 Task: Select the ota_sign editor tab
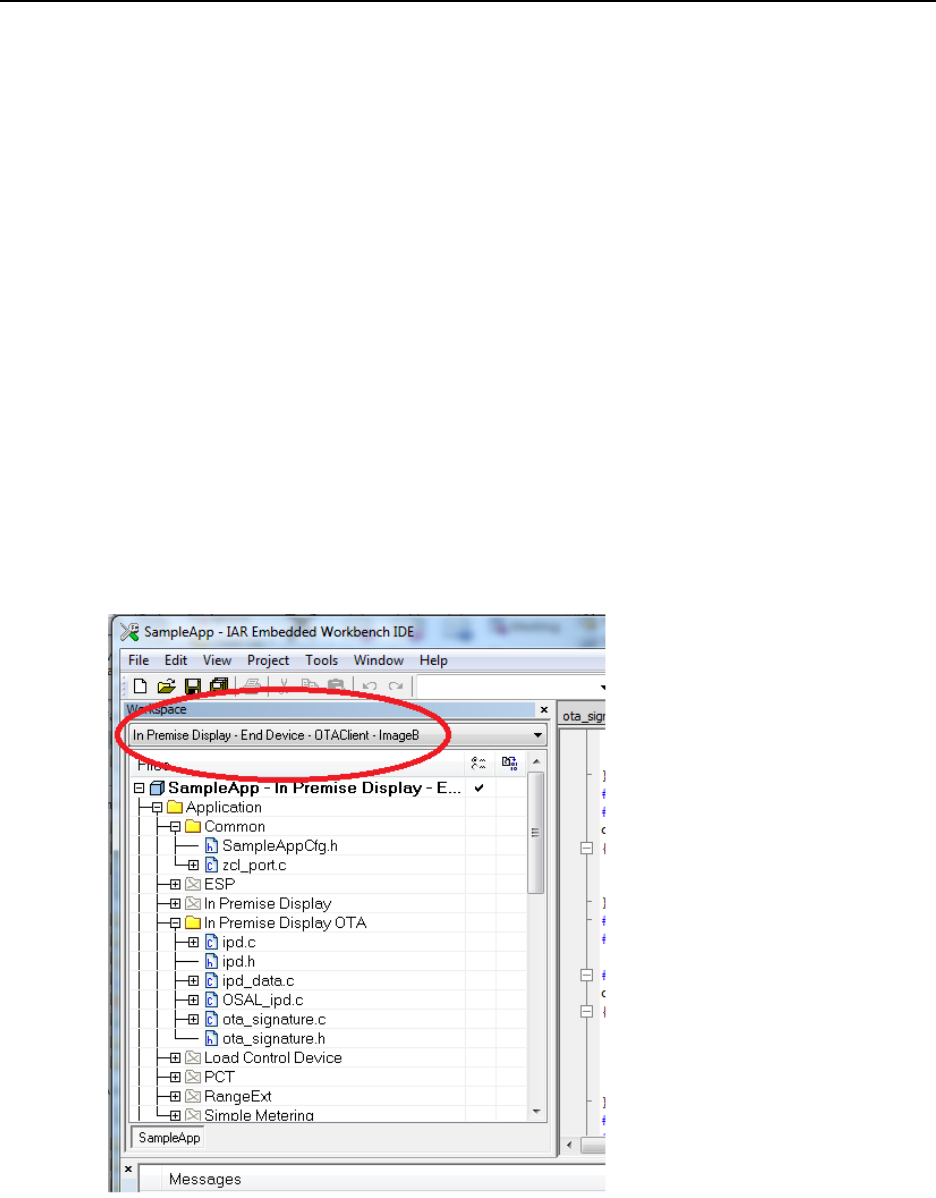tap(583, 716)
